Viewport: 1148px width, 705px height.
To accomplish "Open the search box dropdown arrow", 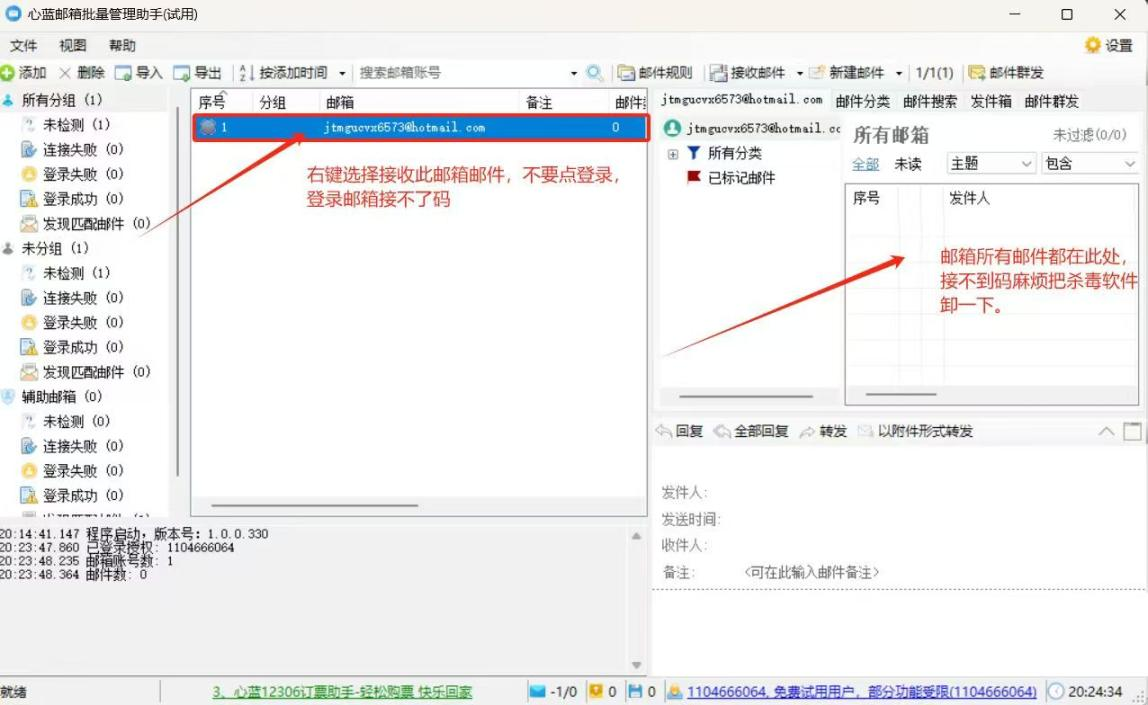I will pyautogui.click(x=574, y=73).
